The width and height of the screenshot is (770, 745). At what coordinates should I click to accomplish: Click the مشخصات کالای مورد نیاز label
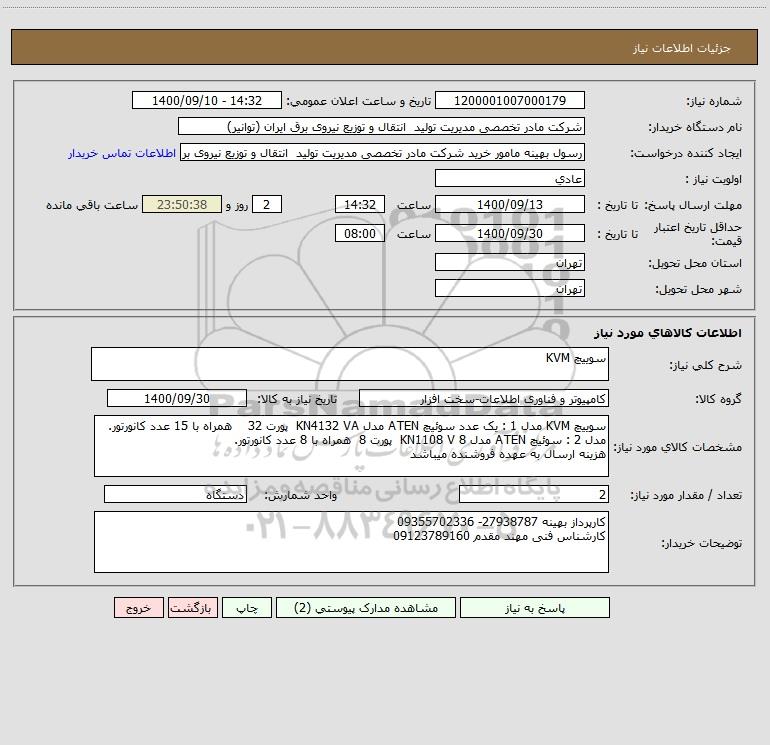tap(678, 447)
